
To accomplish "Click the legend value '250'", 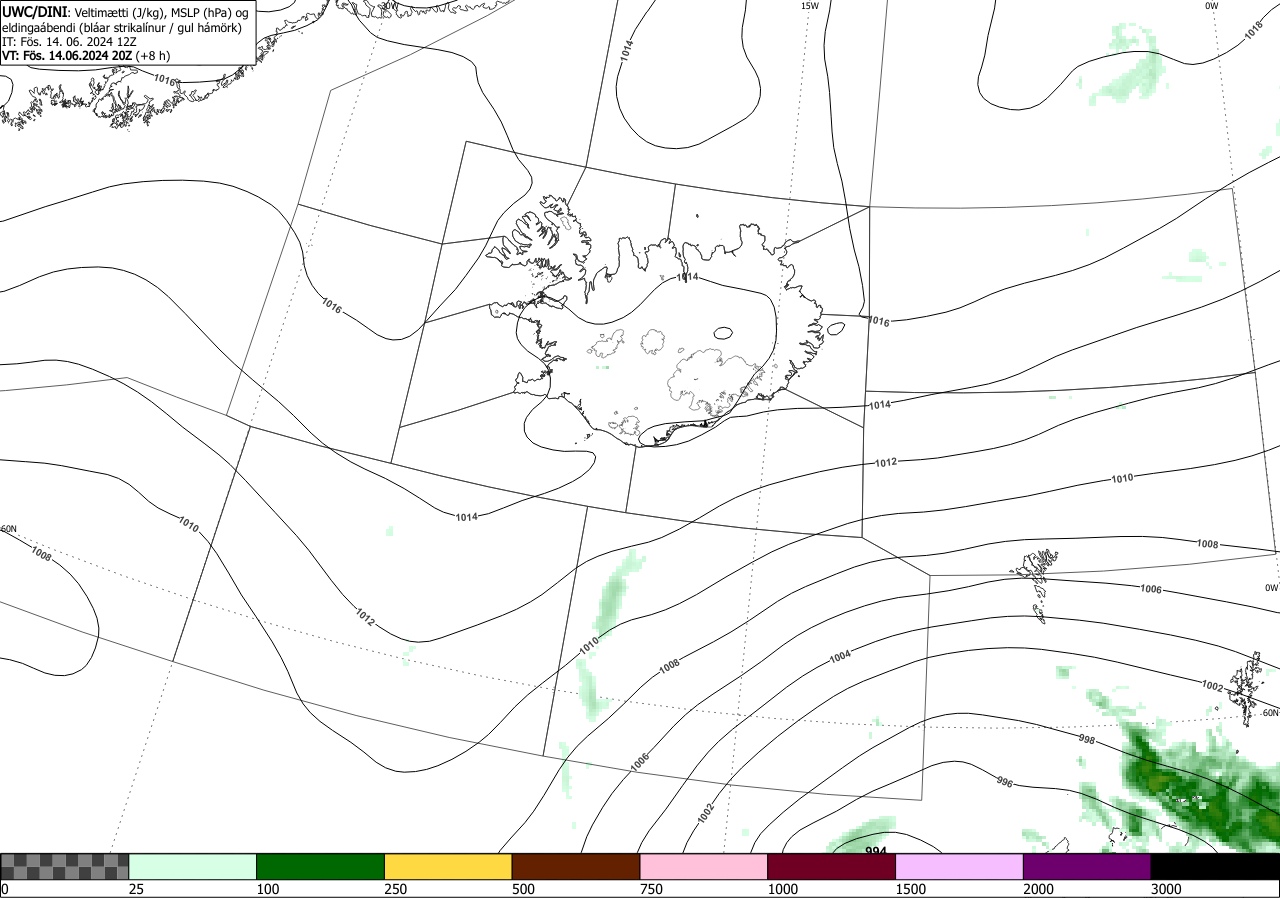I will coord(396,889).
